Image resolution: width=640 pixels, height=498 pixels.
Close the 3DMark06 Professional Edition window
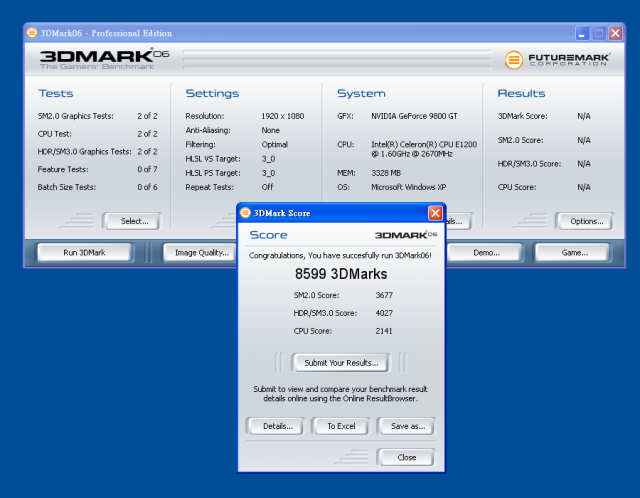click(x=615, y=33)
